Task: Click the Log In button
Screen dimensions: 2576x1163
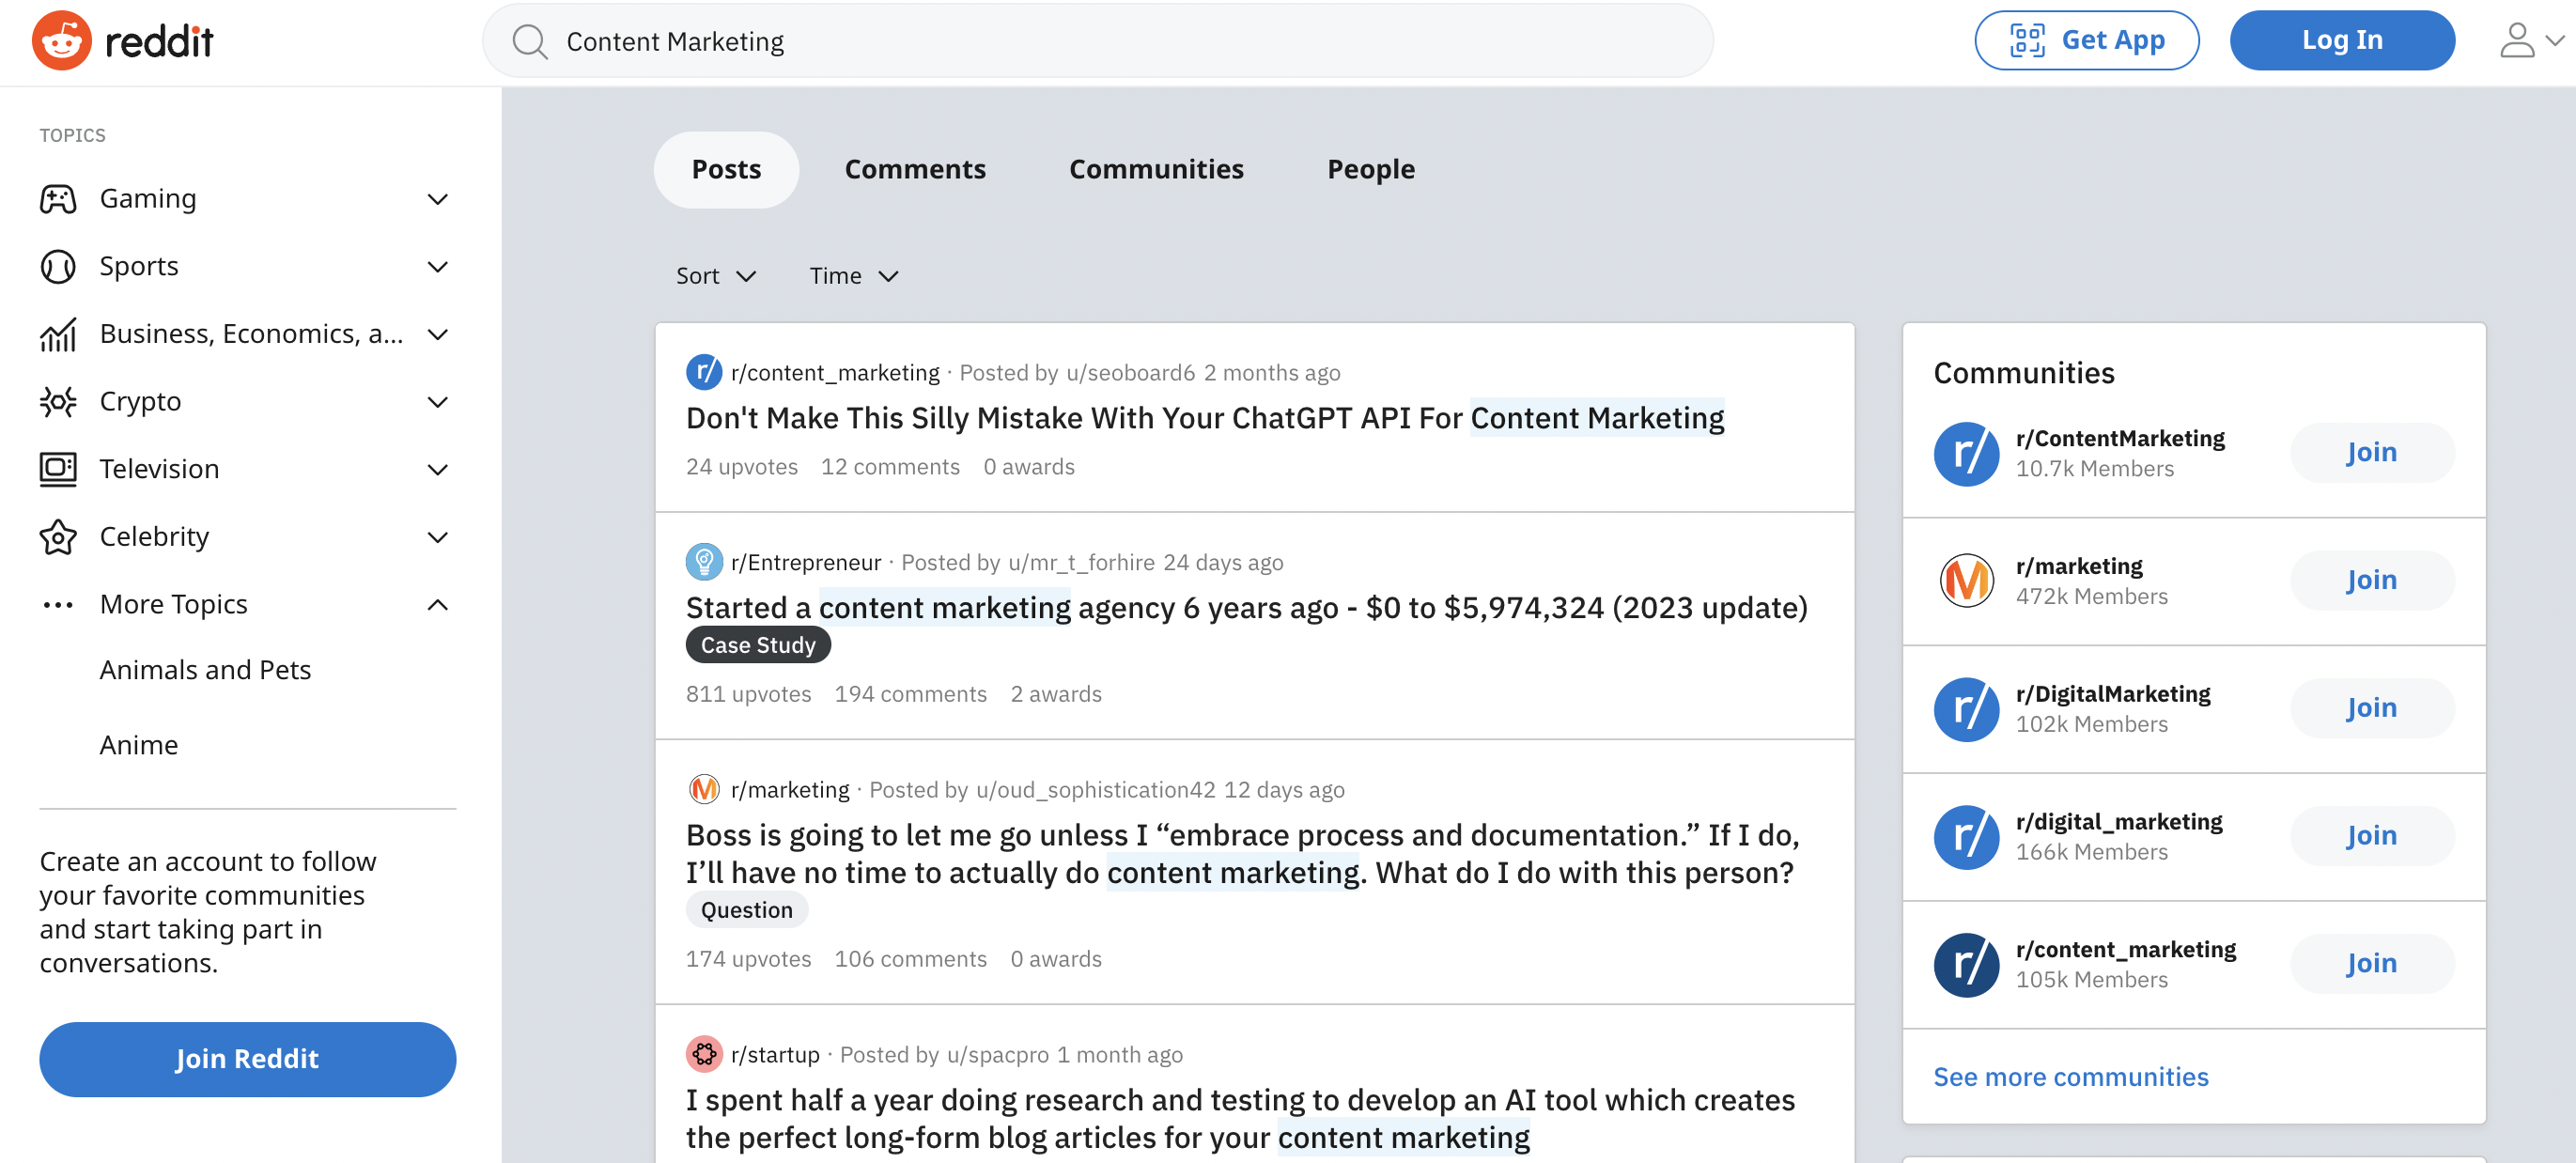Action: point(2342,40)
